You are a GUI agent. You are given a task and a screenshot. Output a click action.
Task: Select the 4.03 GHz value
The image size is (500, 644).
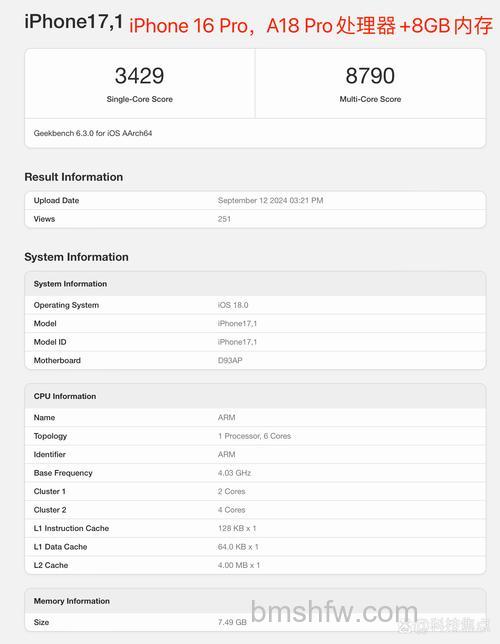click(234, 473)
